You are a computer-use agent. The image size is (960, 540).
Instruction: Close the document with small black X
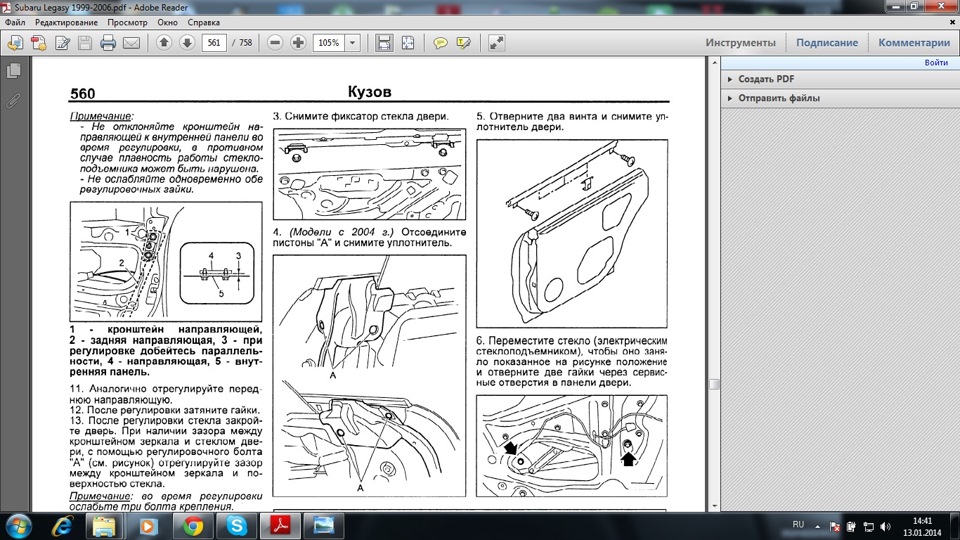pos(952,22)
